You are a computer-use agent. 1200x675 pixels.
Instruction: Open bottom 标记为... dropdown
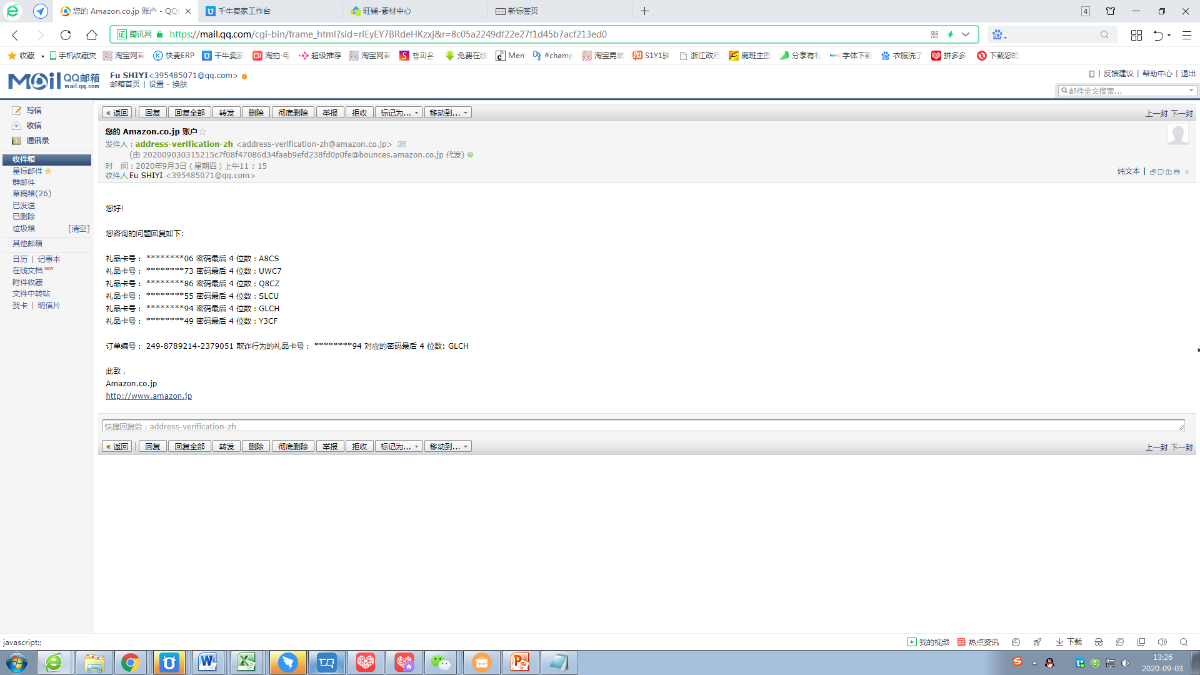tap(400, 446)
